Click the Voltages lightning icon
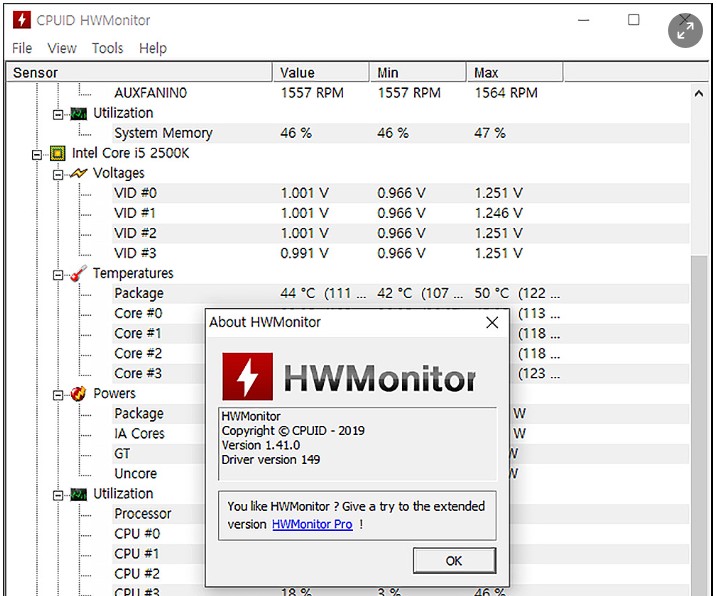Screen dimensions: 717x596 pyautogui.click(x=78, y=173)
